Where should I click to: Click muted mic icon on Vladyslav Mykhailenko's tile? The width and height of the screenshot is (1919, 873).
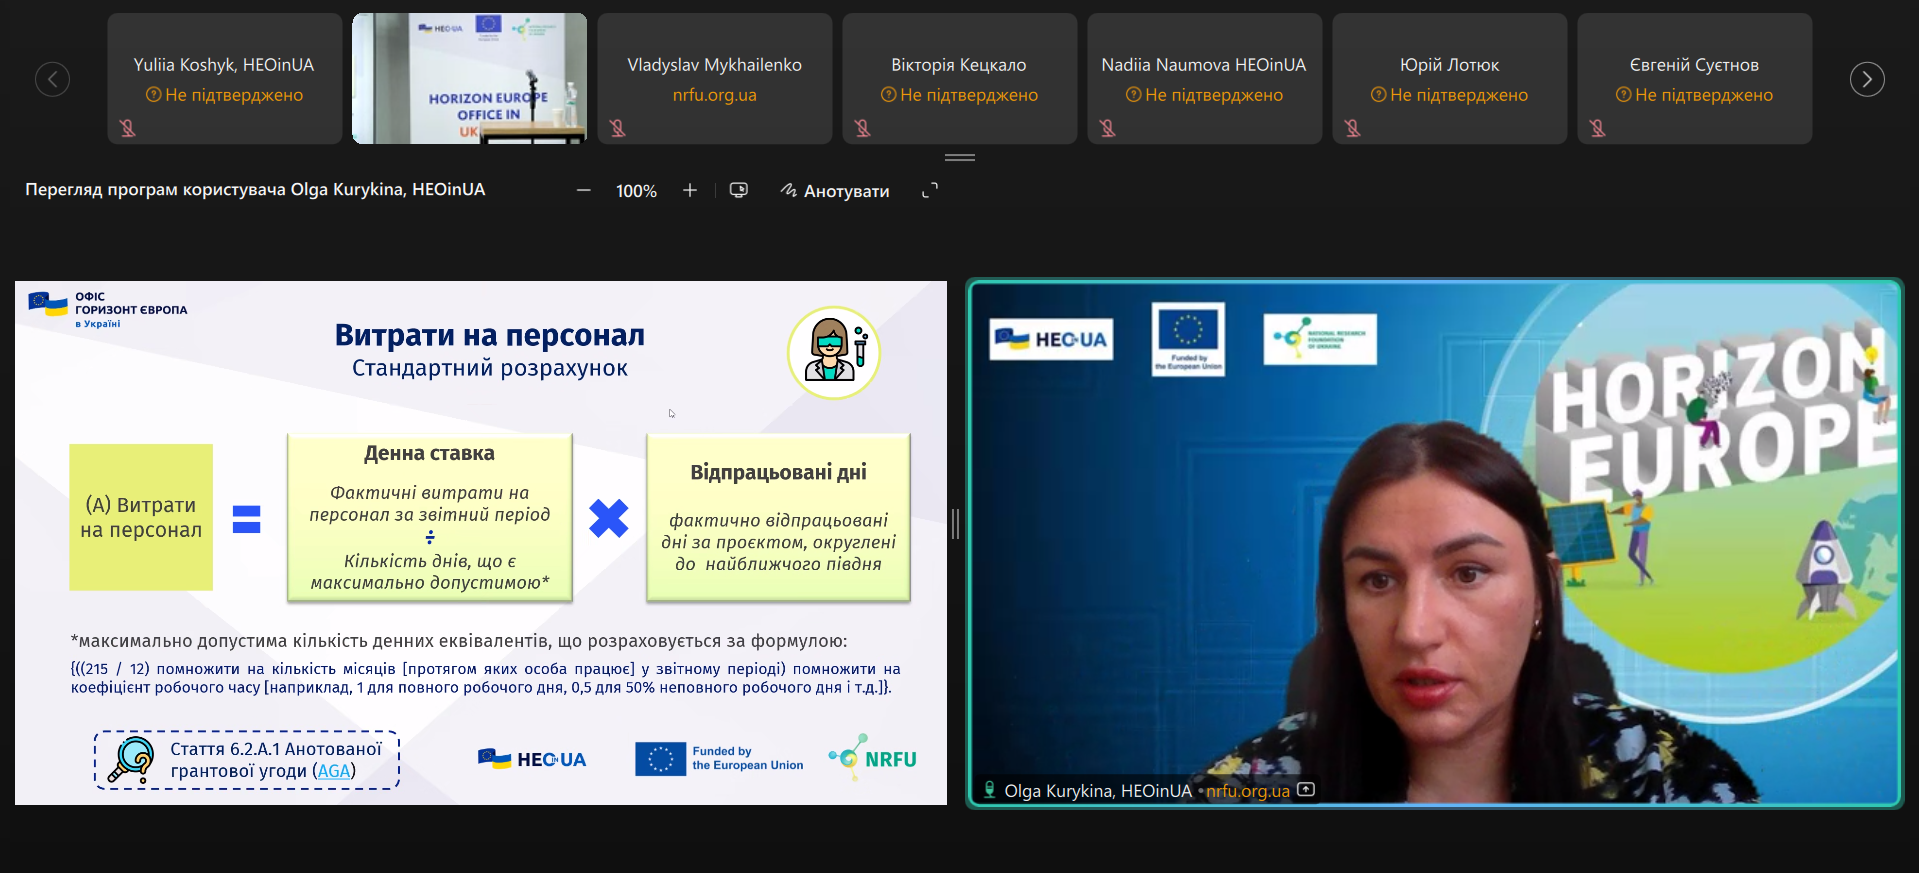coord(617,128)
